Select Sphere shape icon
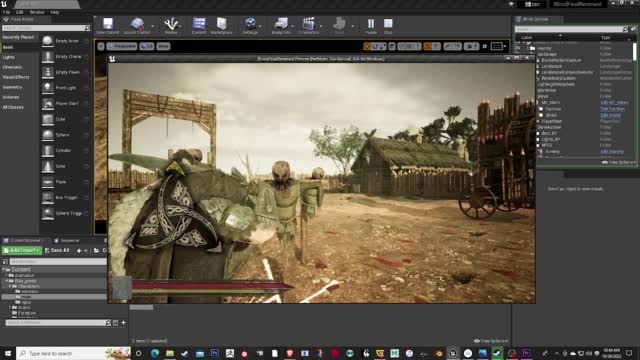The width and height of the screenshot is (640, 360). click(48, 135)
